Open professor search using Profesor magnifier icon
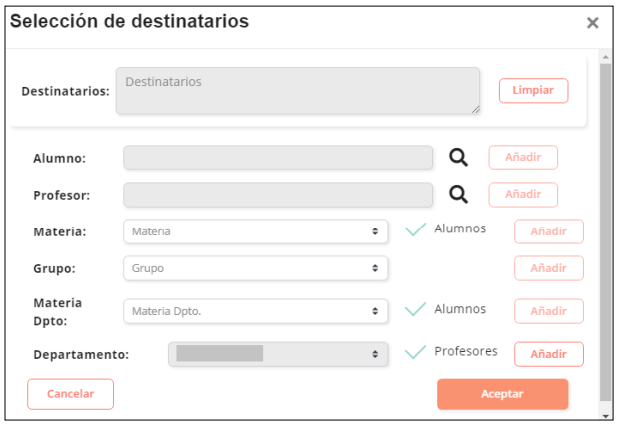The width and height of the screenshot is (623, 427). point(458,194)
